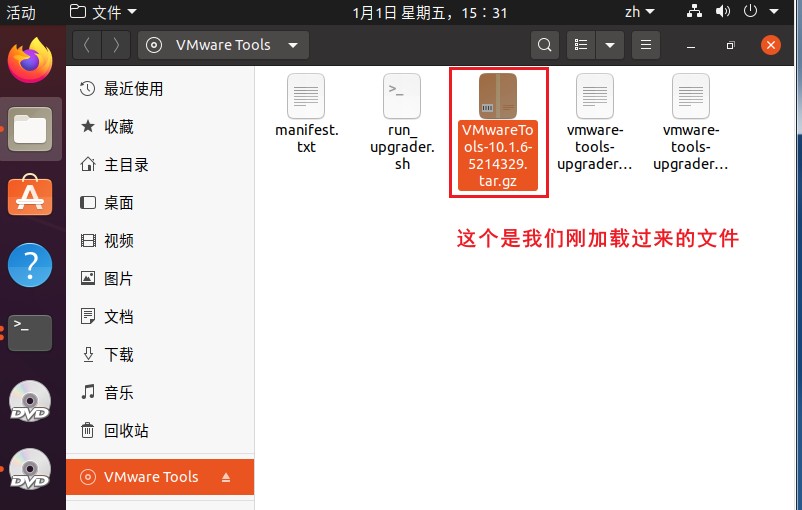Select the manifest.txt file

[306, 114]
